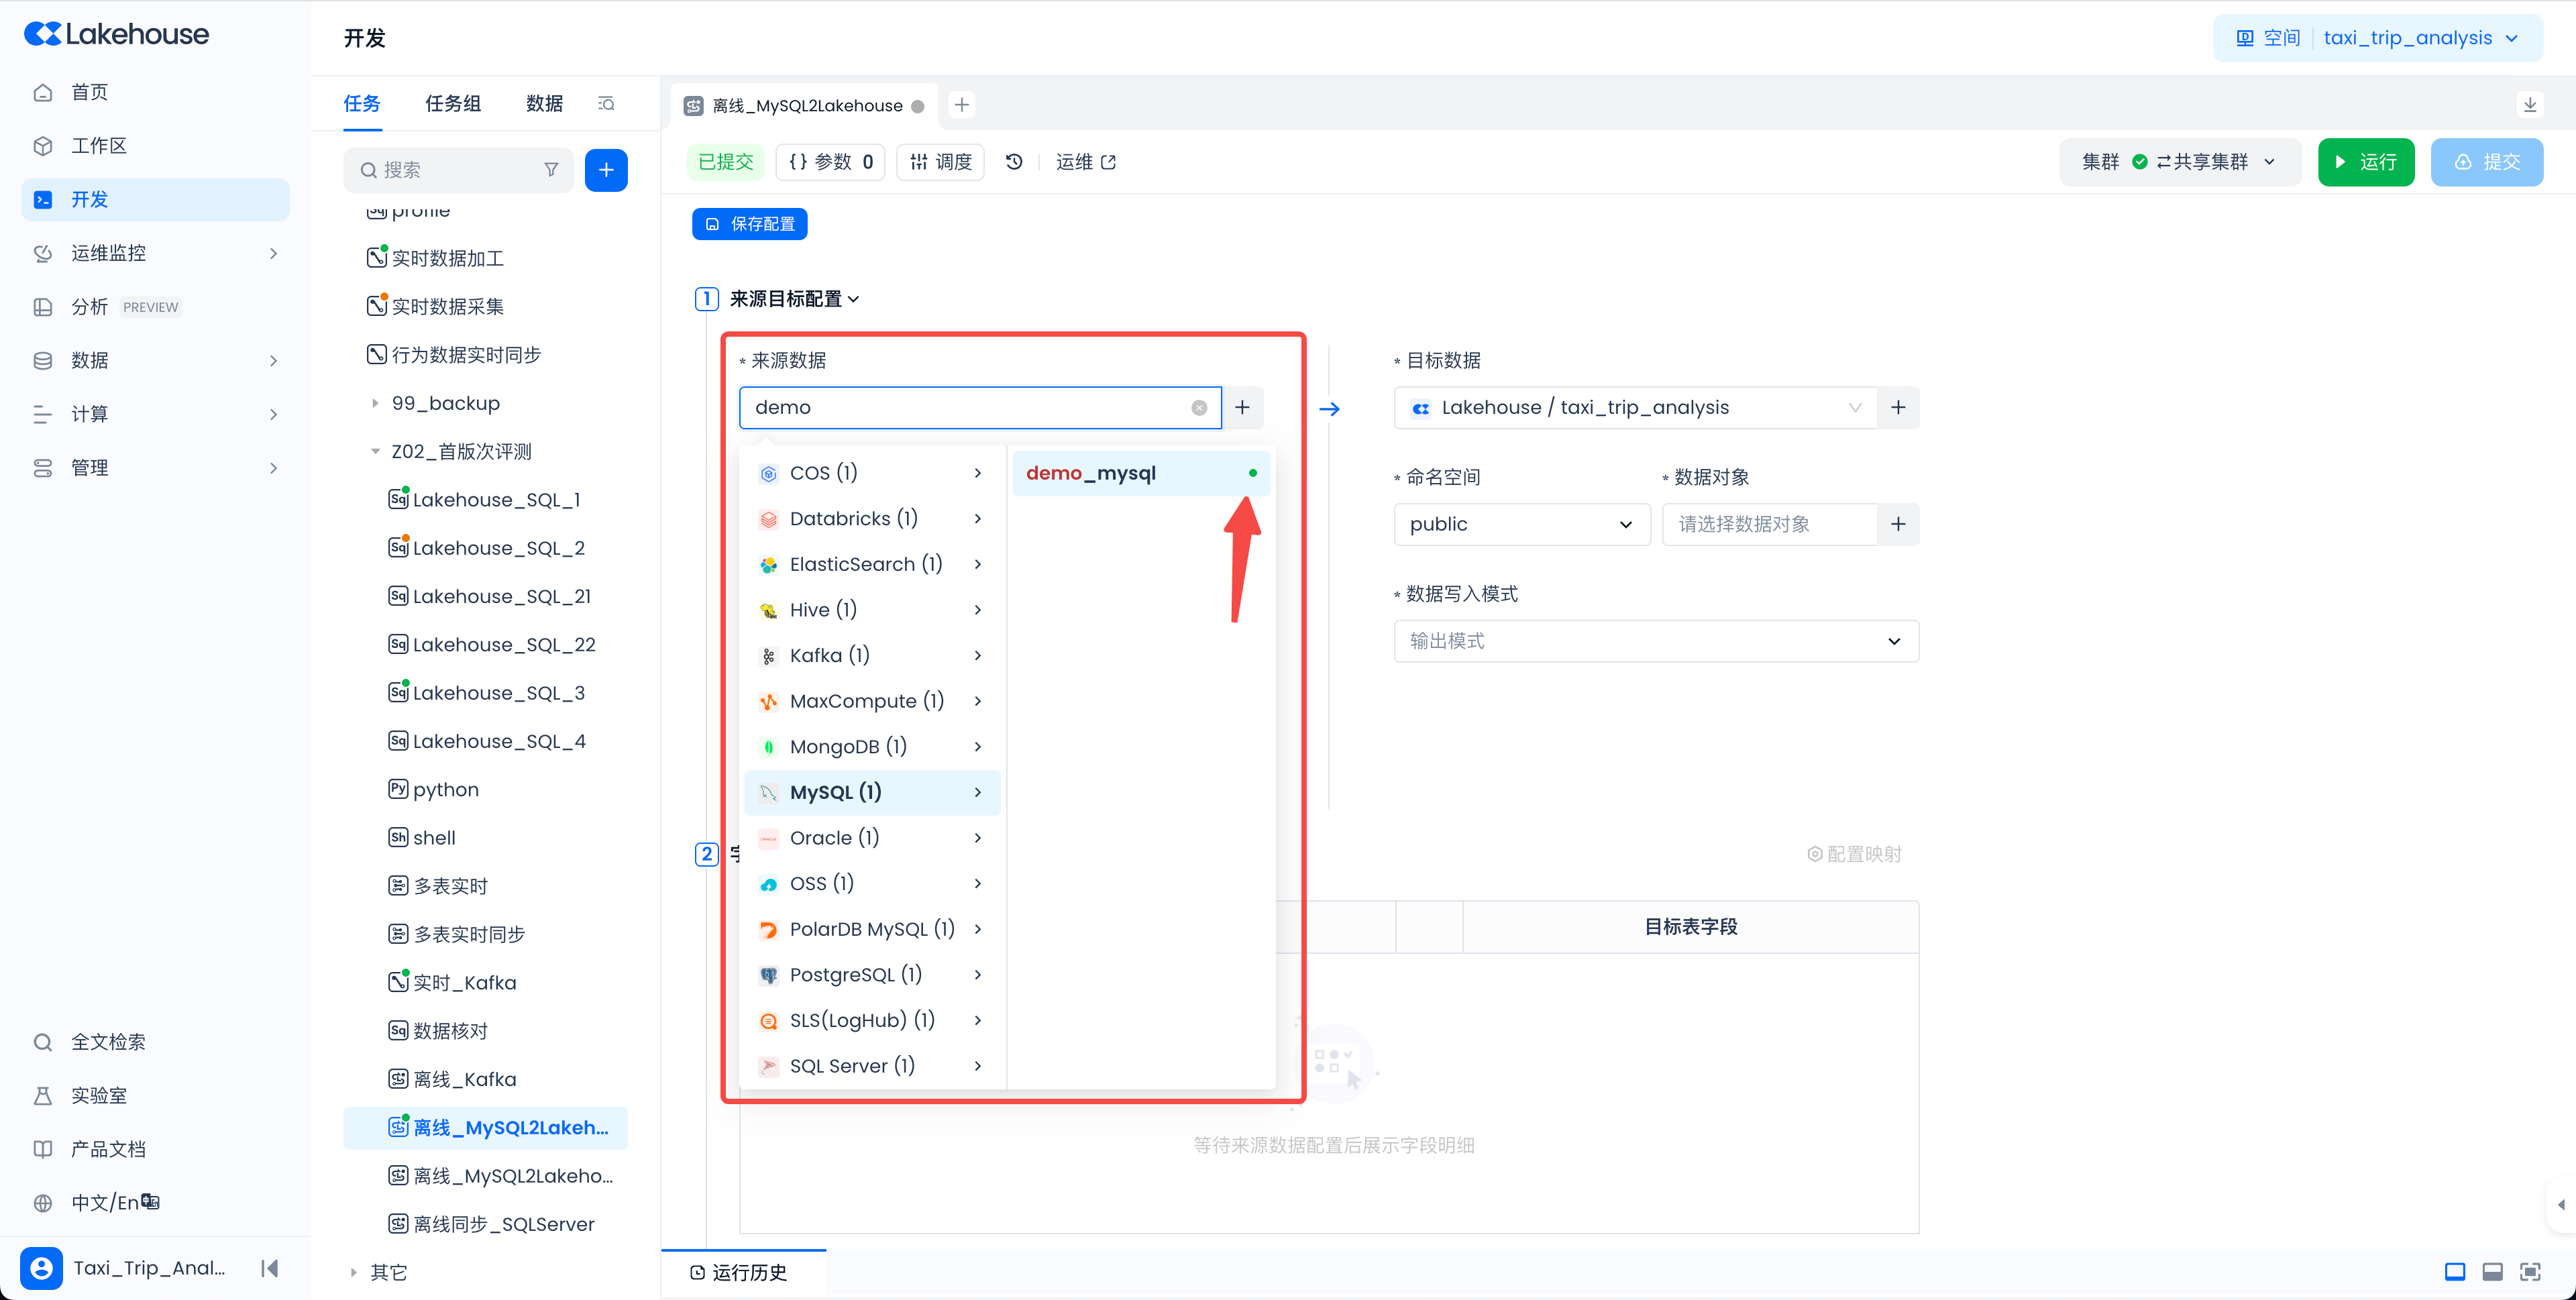Switch to the 任务 tab
Viewport: 2576px width, 1300px height.
tap(362, 103)
